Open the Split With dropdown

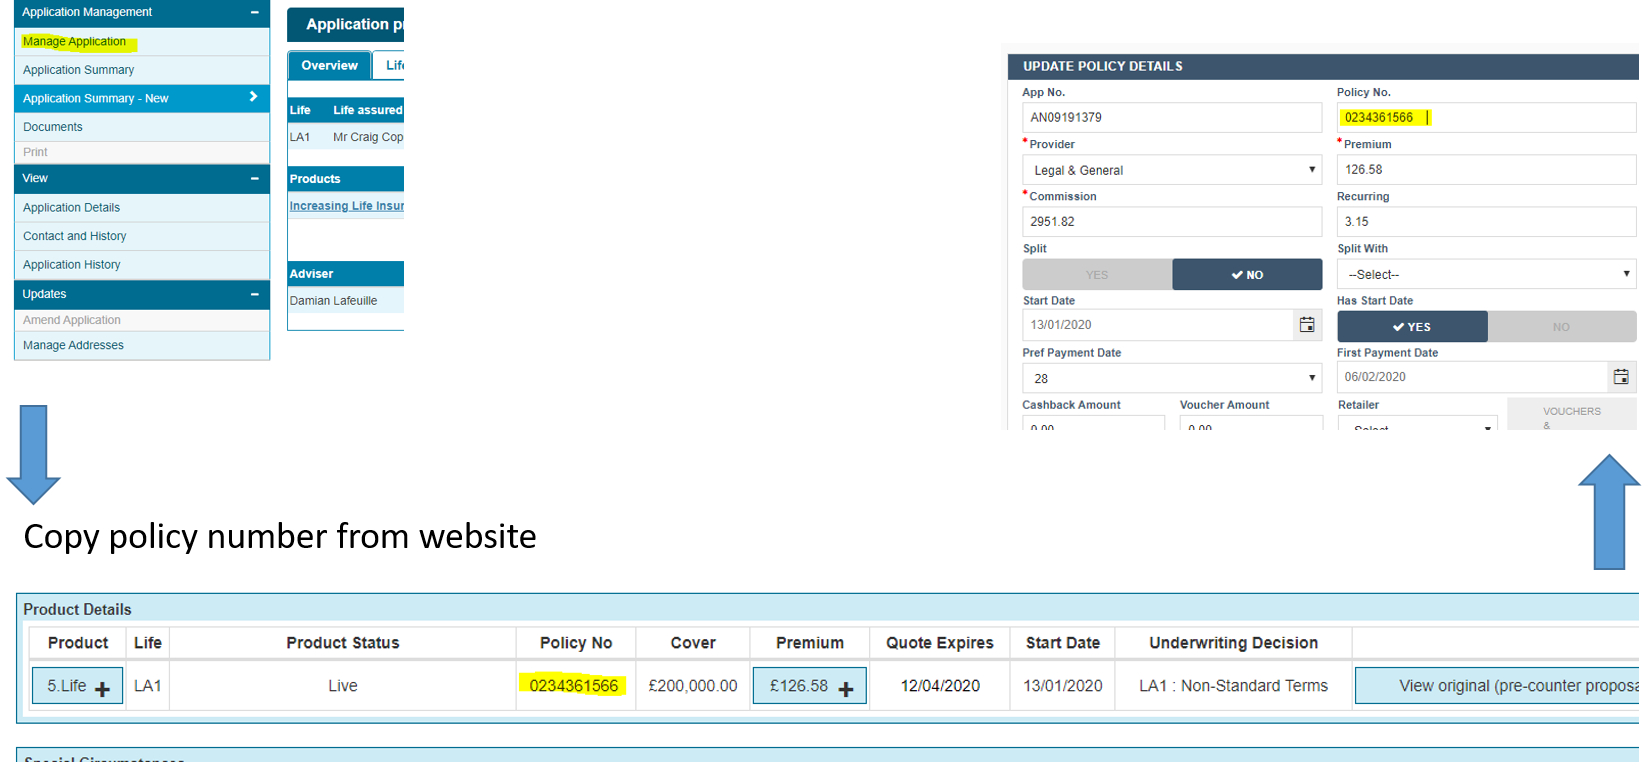pos(1486,274)
